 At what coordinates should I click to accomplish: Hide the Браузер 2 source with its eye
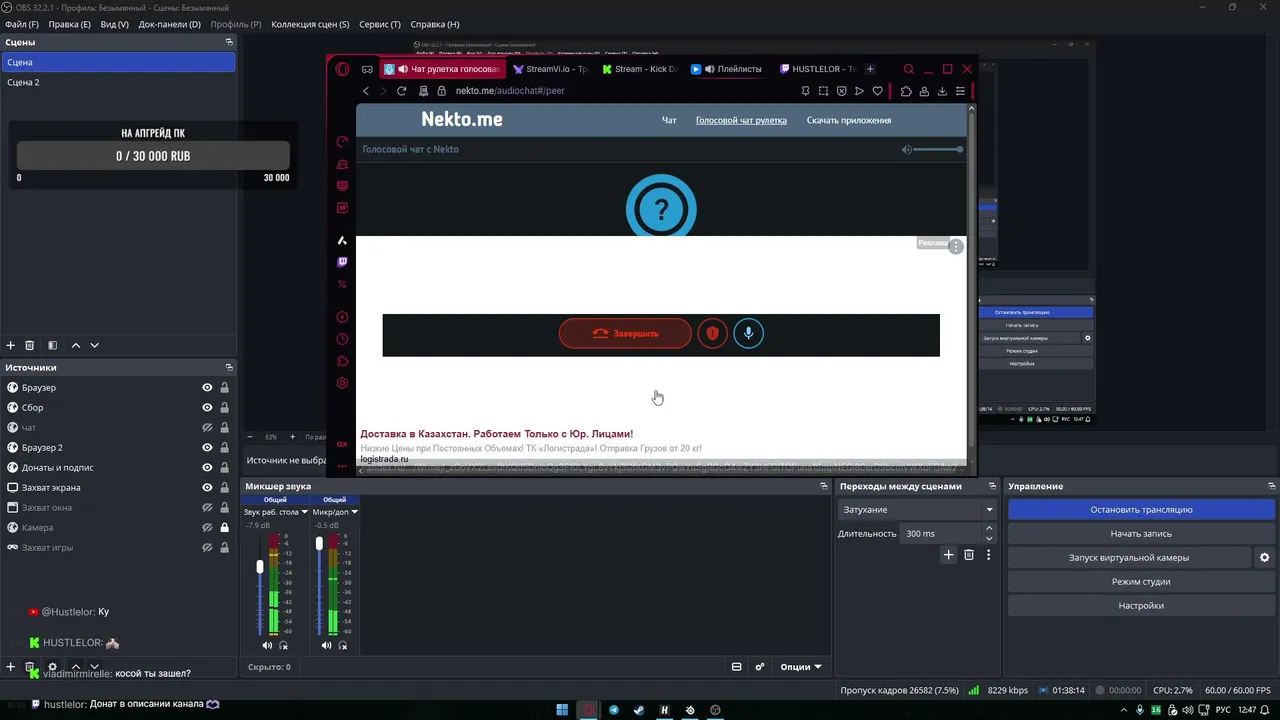point(207,448)
